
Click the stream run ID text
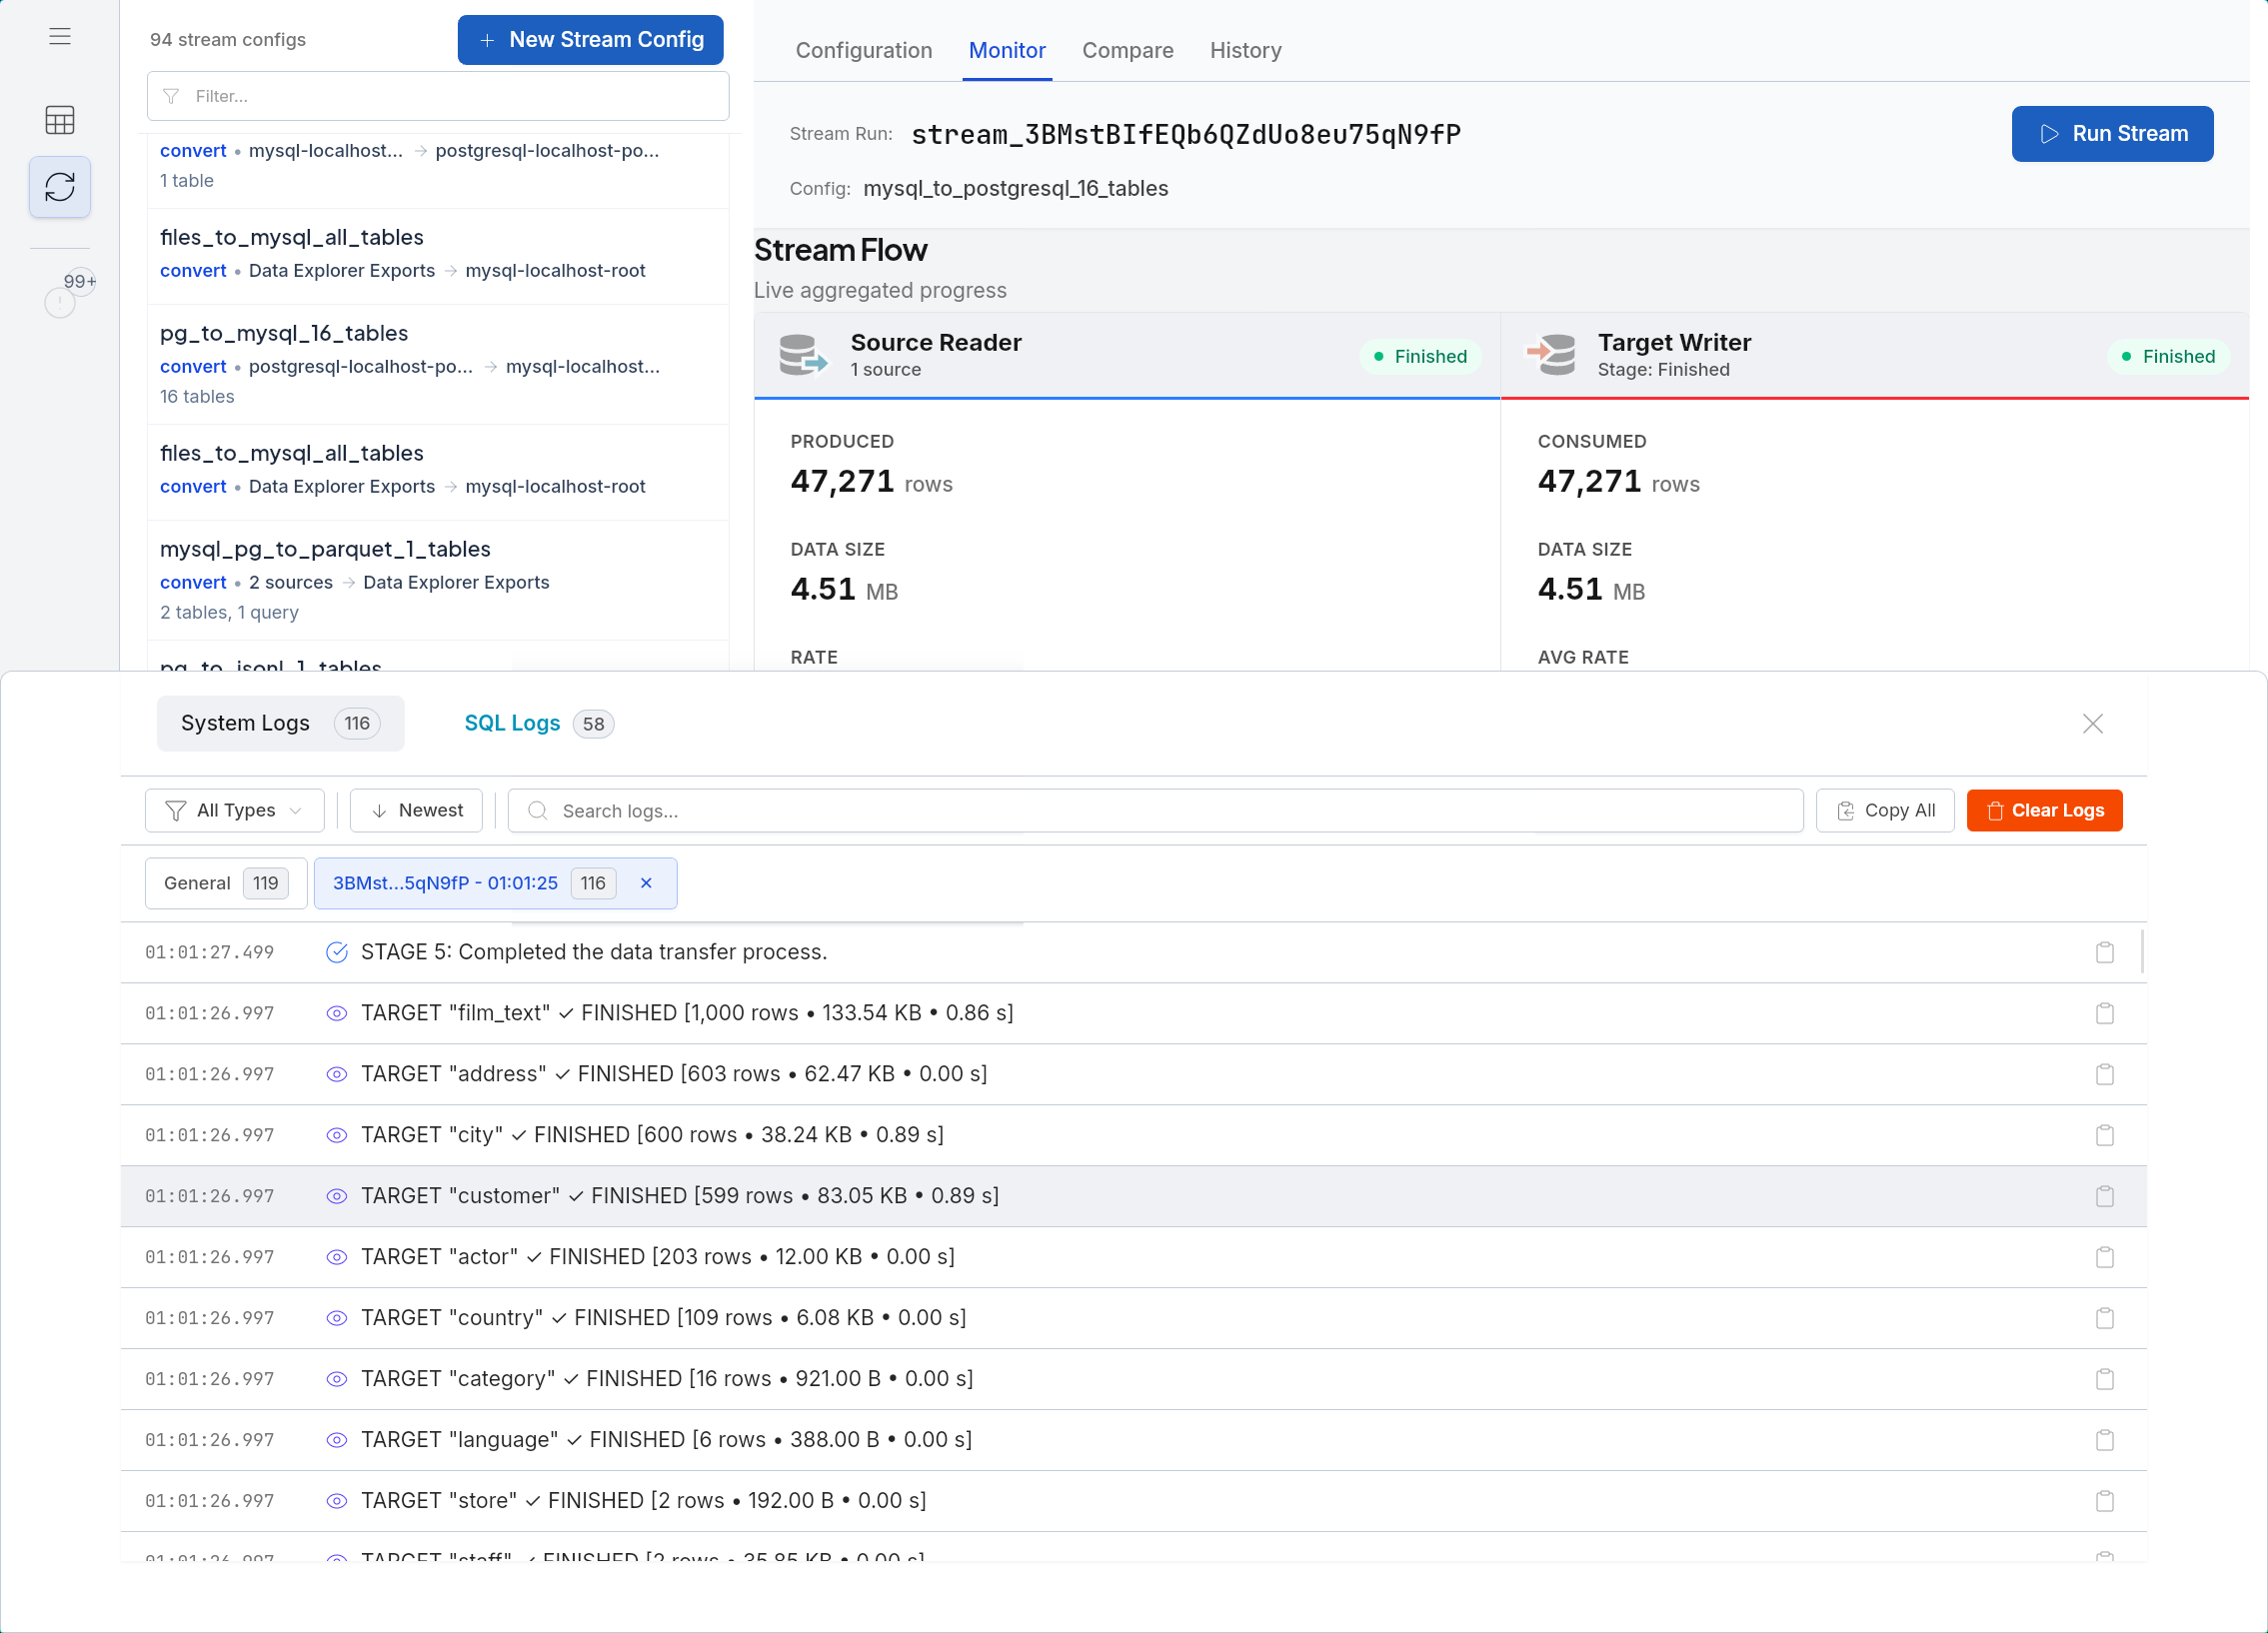coord(1186,134)
